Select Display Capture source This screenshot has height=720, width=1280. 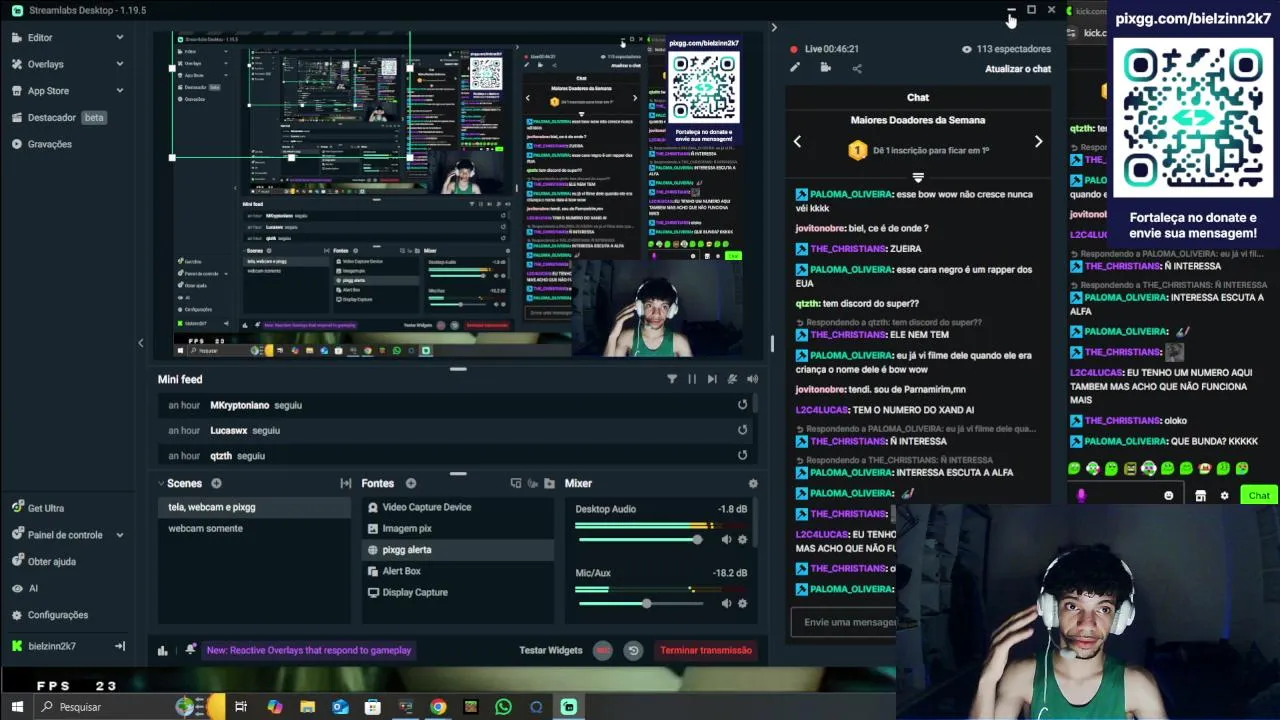click(x=457, y=592)
